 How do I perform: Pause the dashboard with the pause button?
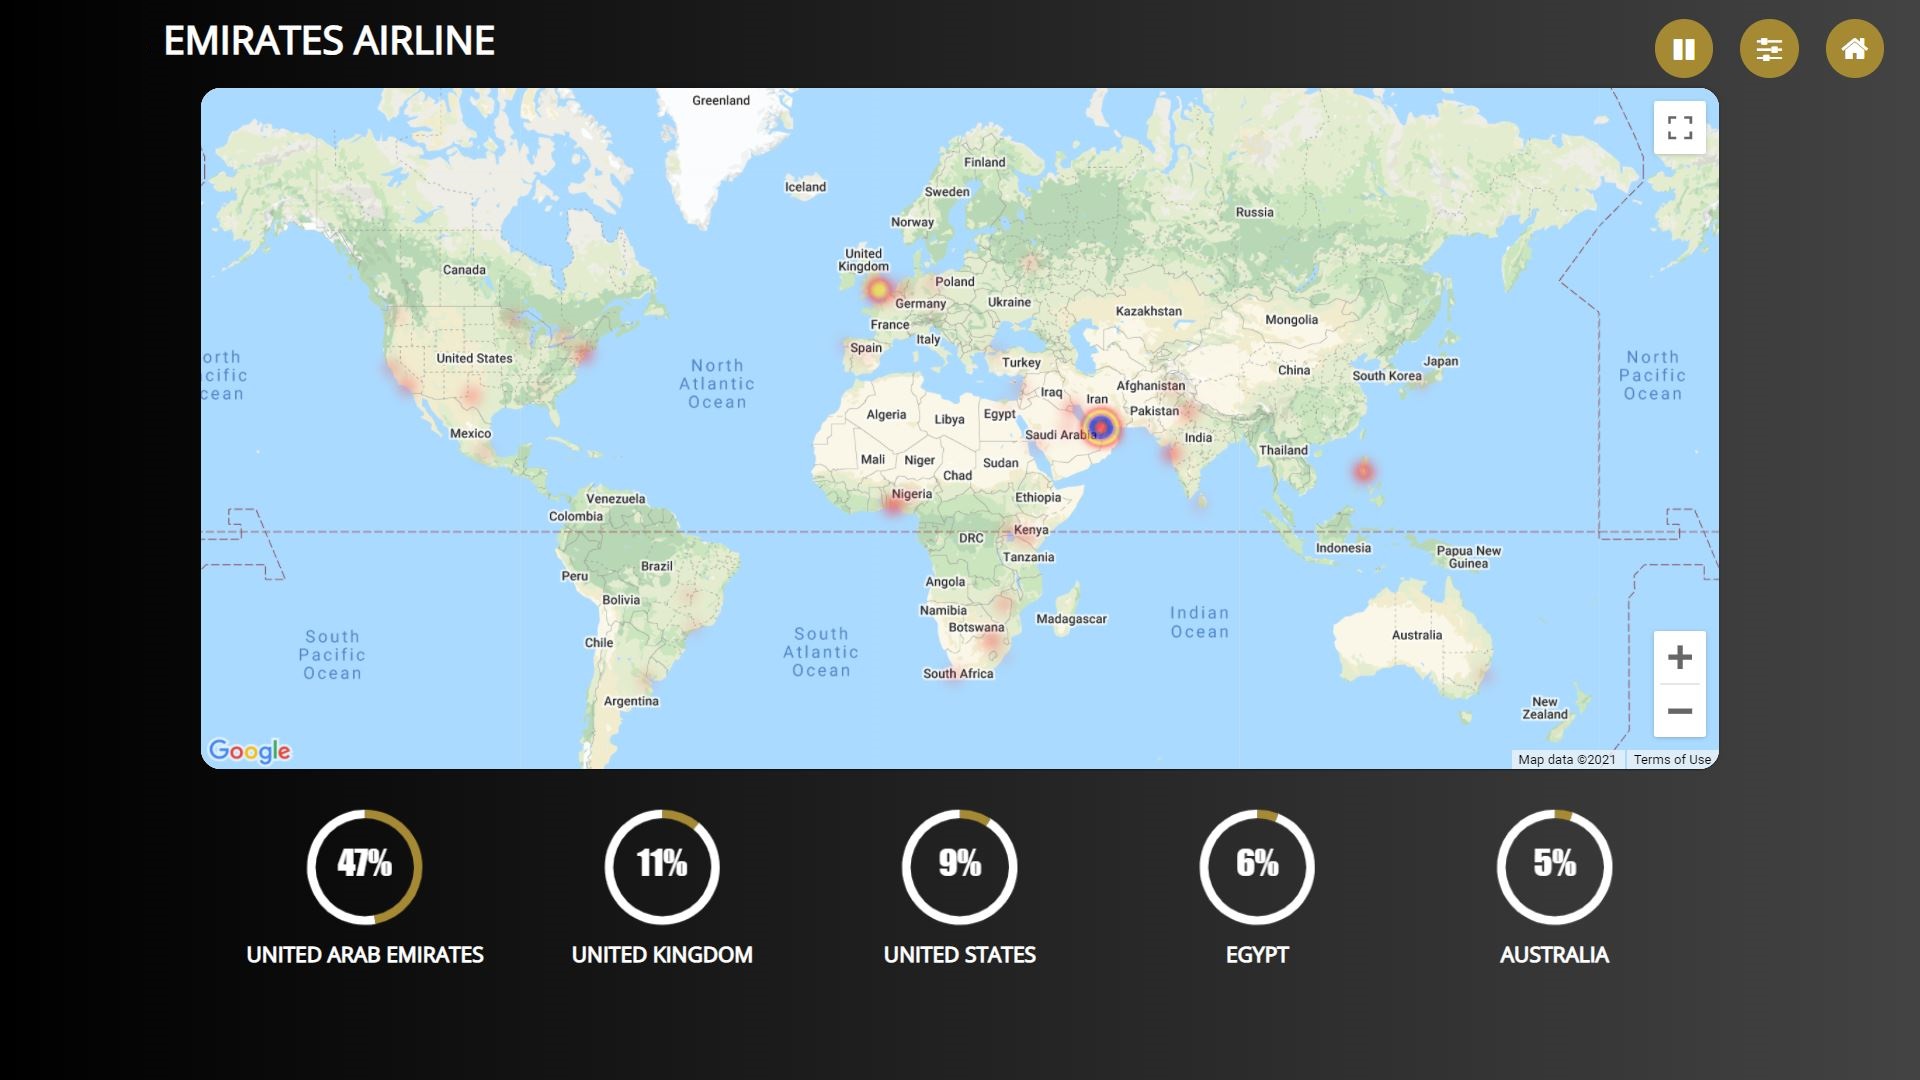click(1684, 48)
